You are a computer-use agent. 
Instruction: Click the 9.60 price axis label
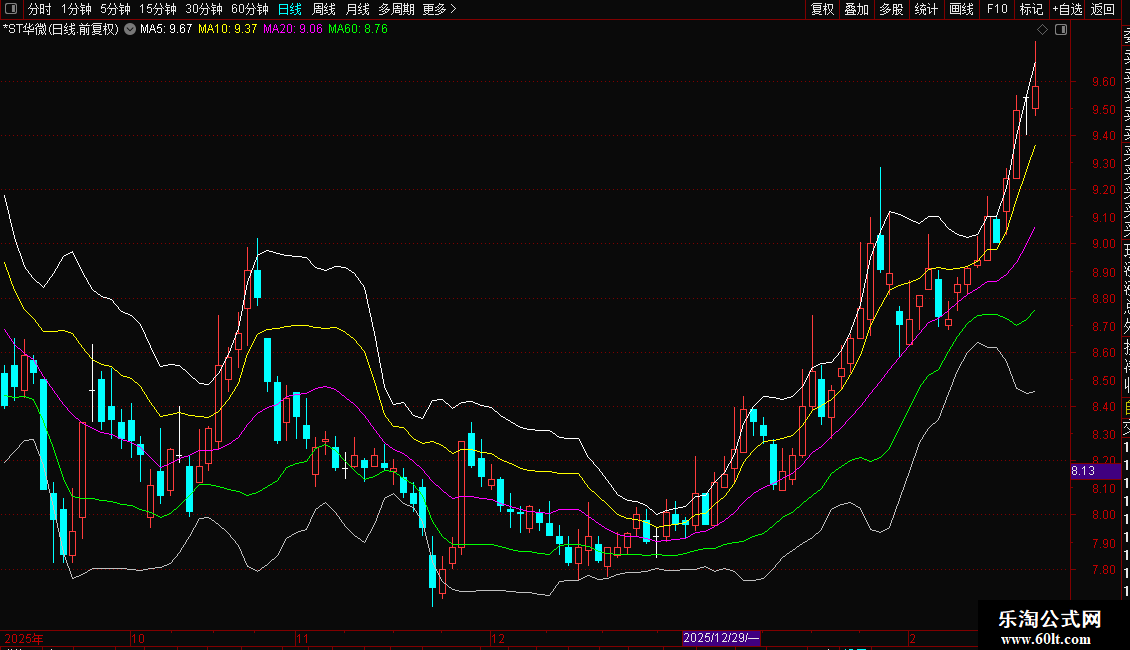point(1103,82)
